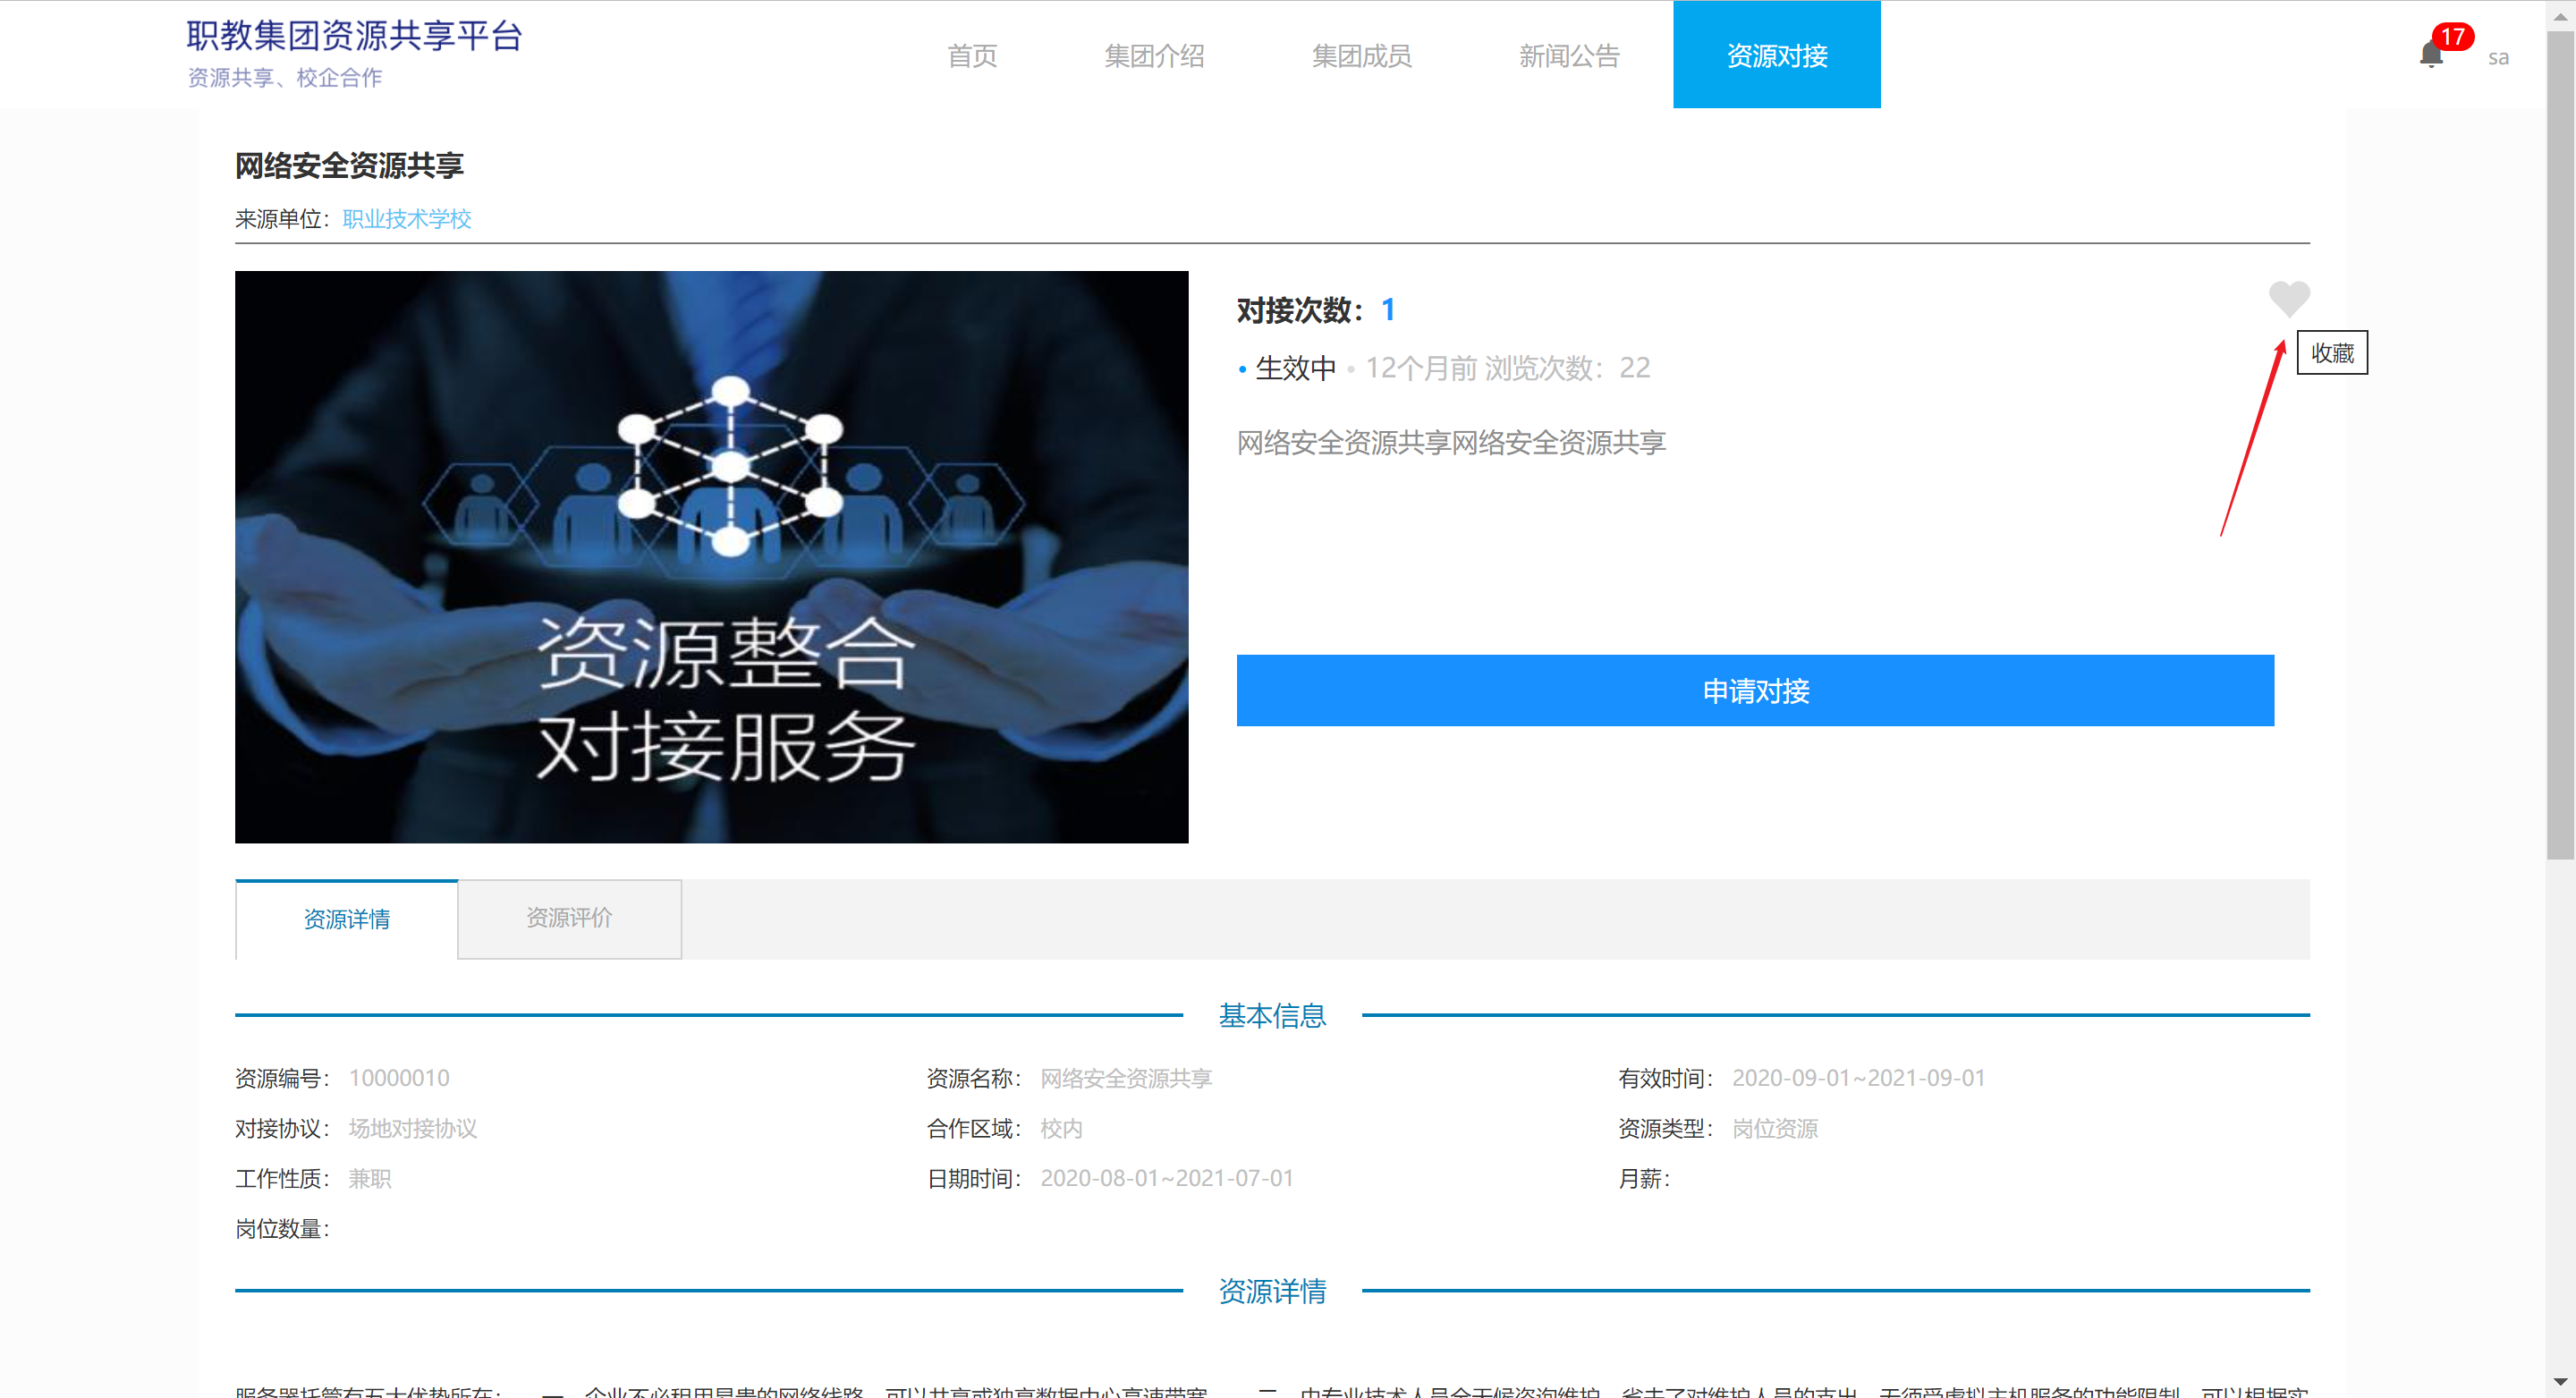Open the 集团介绍 menu item
This screenshot has height=1398, width=2576.
click(1153, 56)
